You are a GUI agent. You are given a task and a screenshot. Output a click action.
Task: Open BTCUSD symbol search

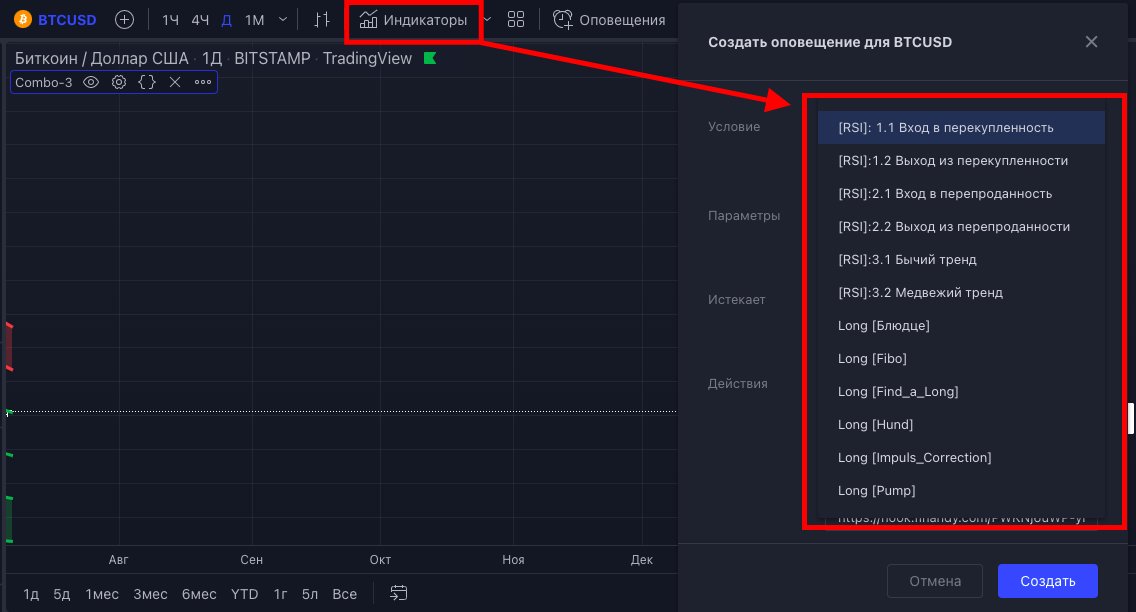point(67,20)
